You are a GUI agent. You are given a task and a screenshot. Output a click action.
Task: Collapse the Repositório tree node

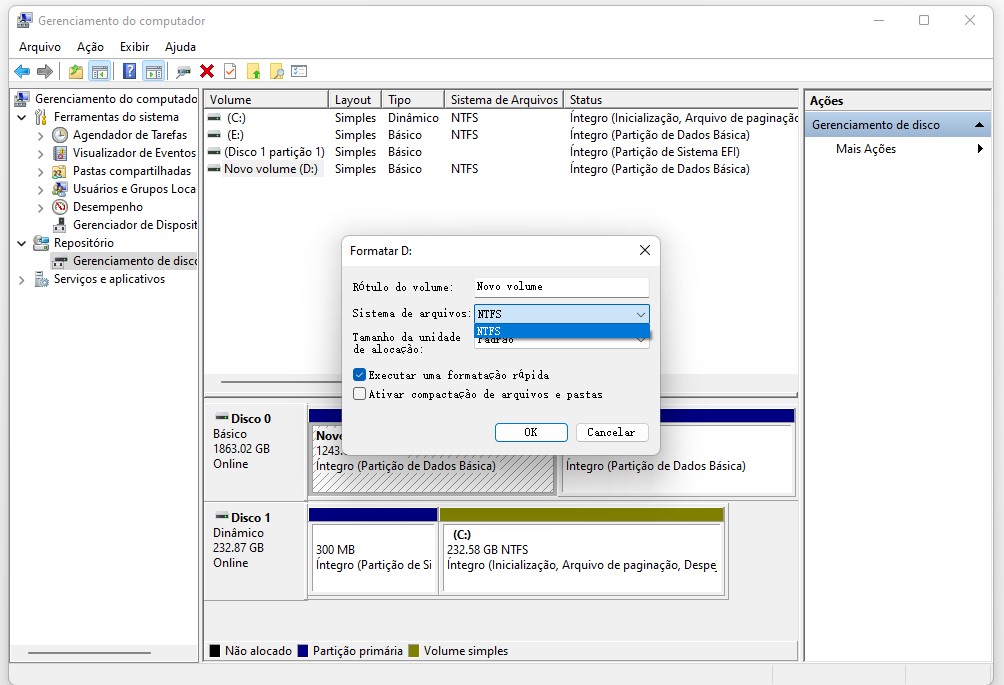point(22,243)
